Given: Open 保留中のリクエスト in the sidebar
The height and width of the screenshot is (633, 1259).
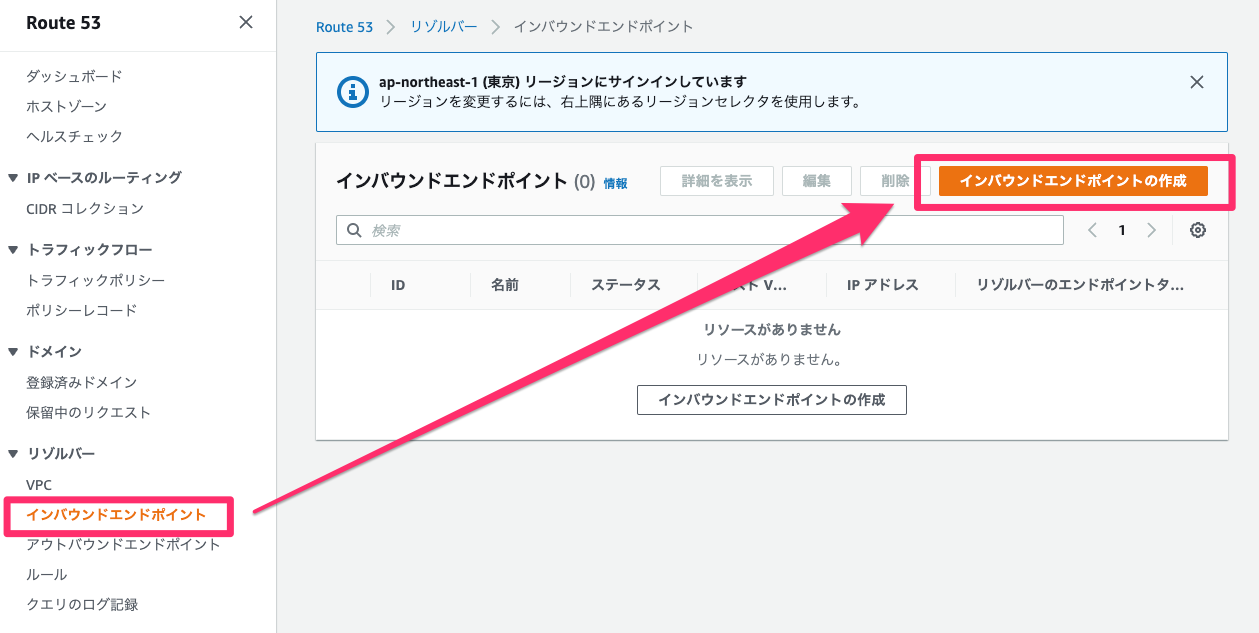Looking at the screenshot, I should [x=89, y=412].
